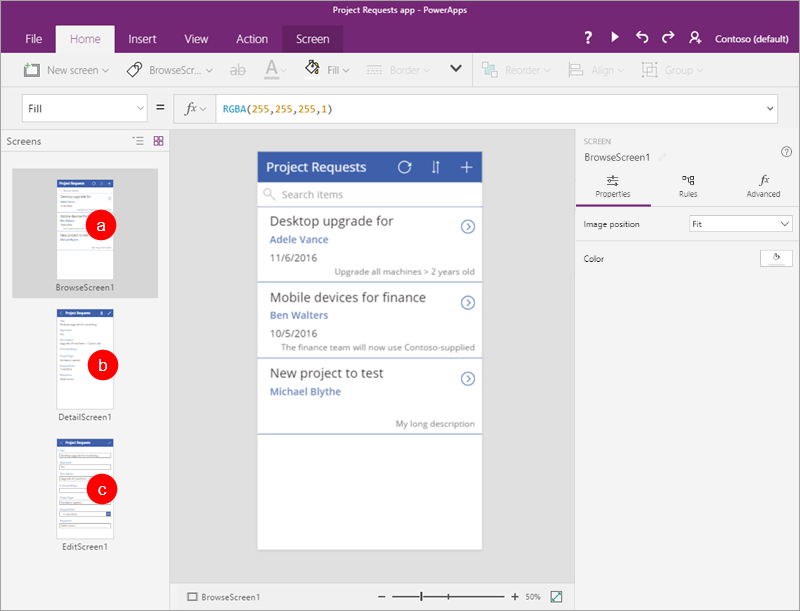
Task: Undo the last action
Action: pyautogui.click(x=642, y=37)
